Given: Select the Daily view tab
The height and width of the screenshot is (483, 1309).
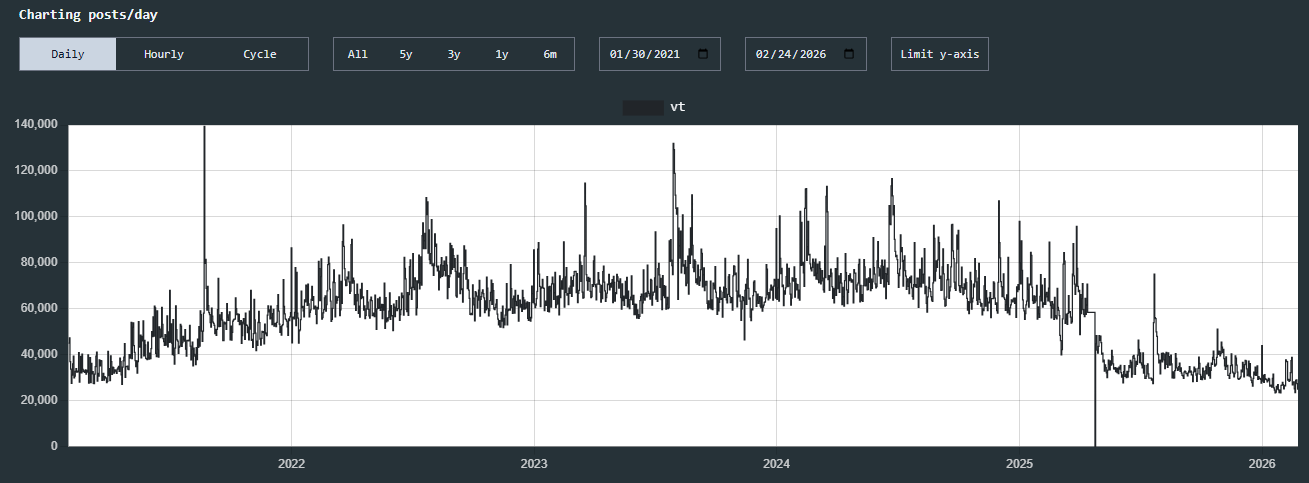Looking at the screenshot, I should point(68,54).
